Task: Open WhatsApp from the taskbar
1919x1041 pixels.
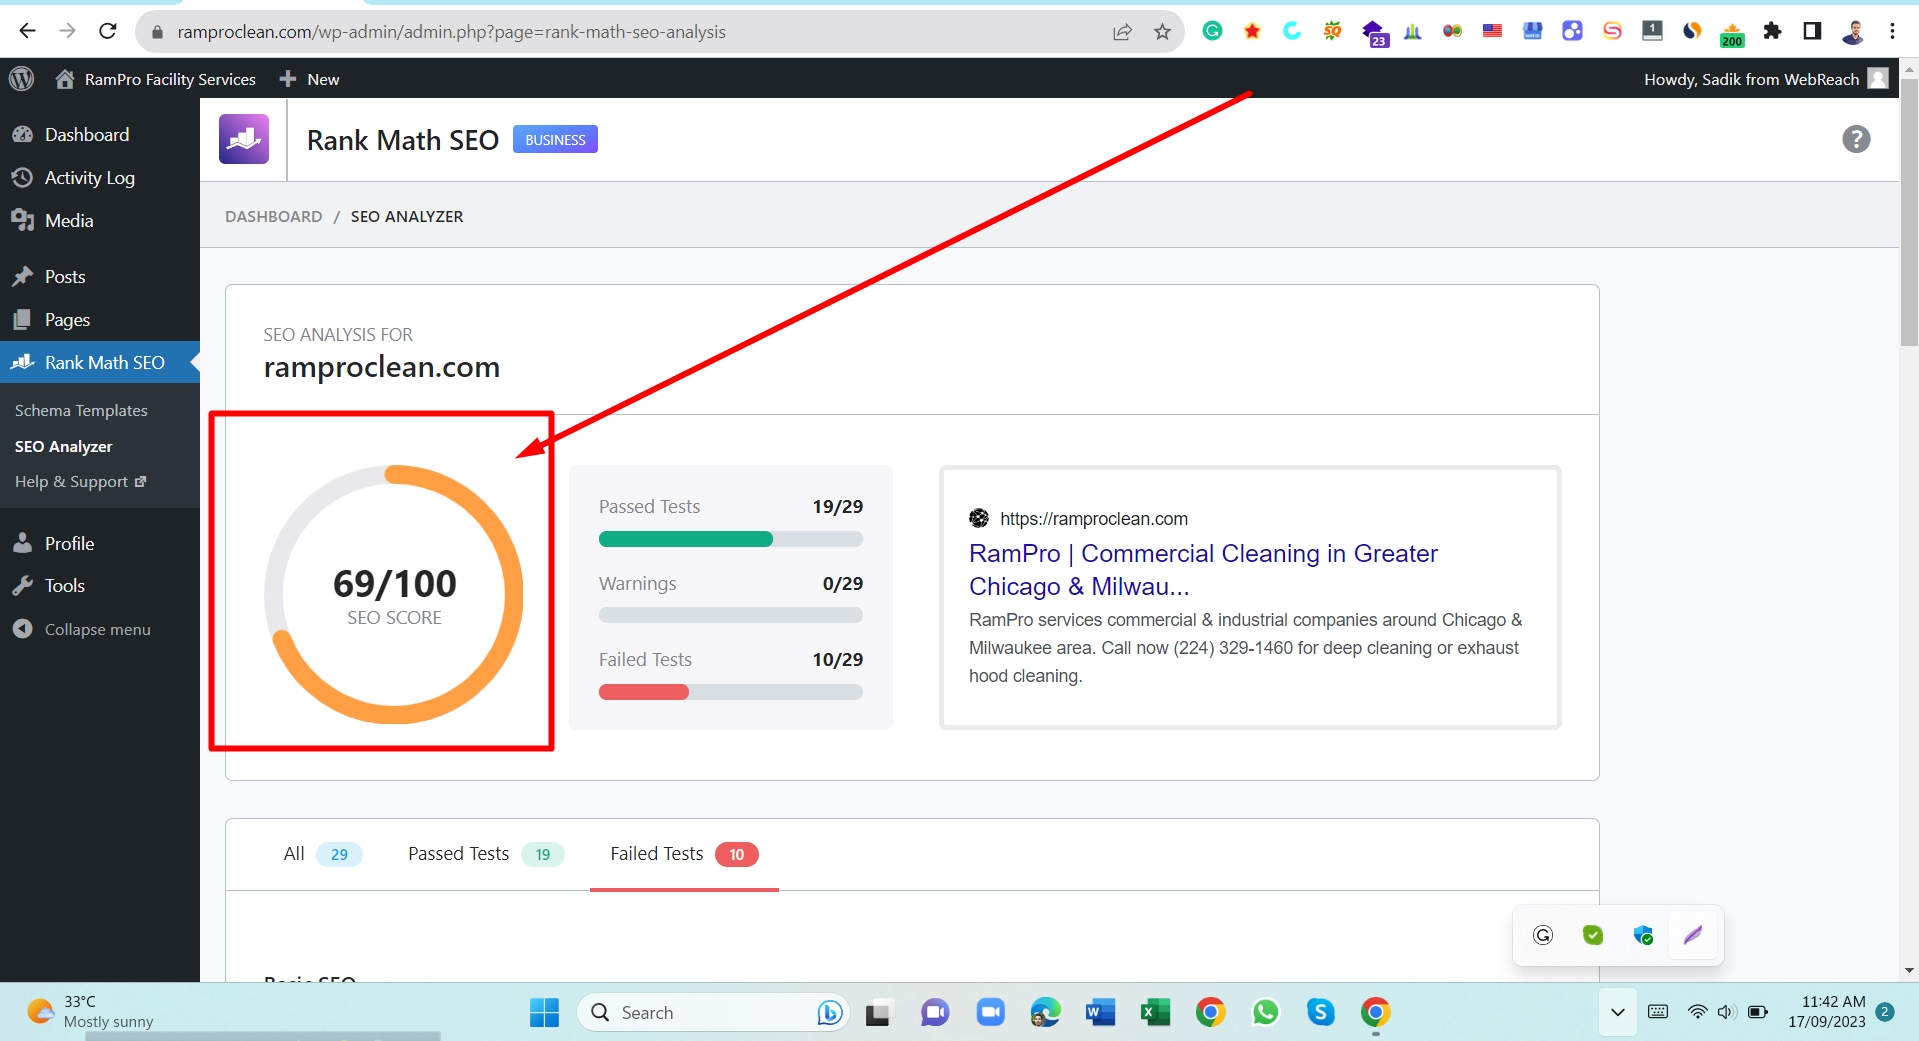Action: [1265, 1012]
